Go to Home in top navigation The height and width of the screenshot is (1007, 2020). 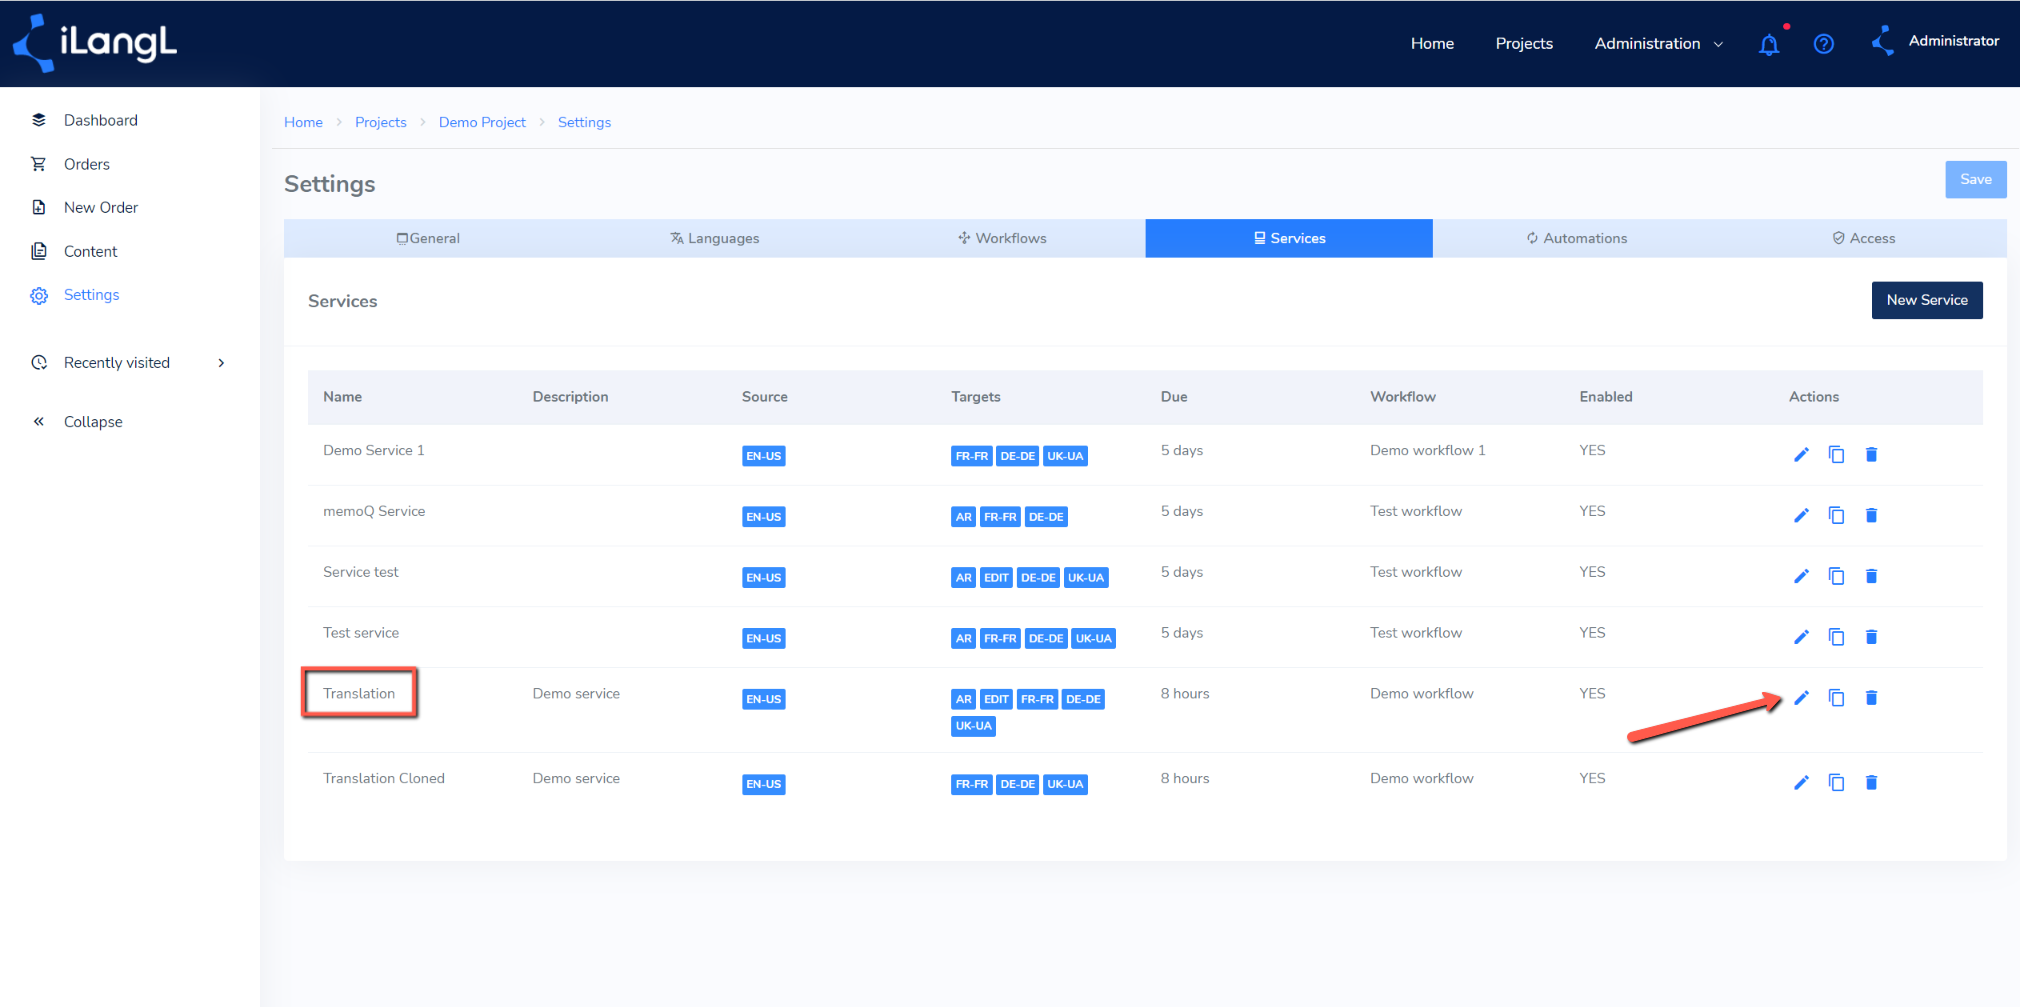click(1432, 44)
